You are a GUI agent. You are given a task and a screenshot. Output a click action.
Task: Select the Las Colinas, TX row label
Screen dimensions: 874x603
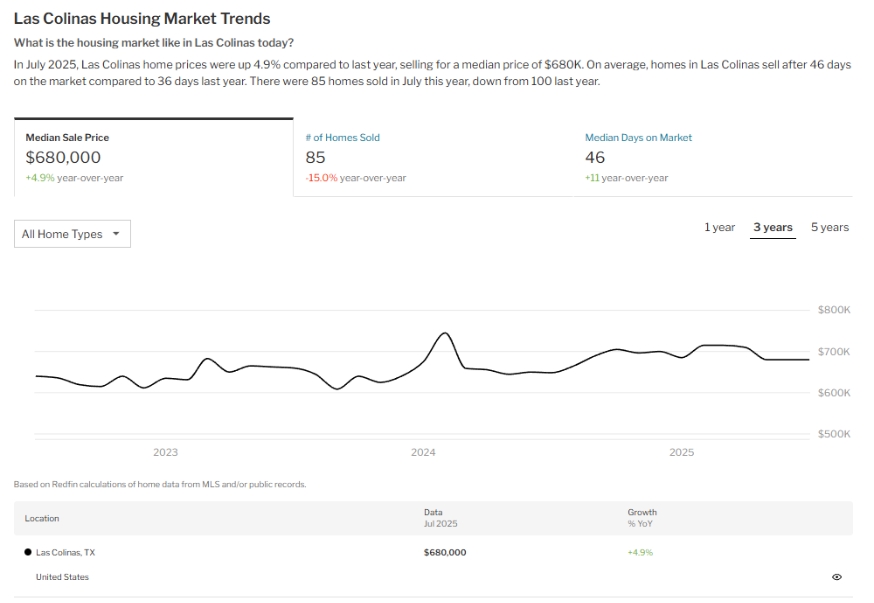pos(65,552)
